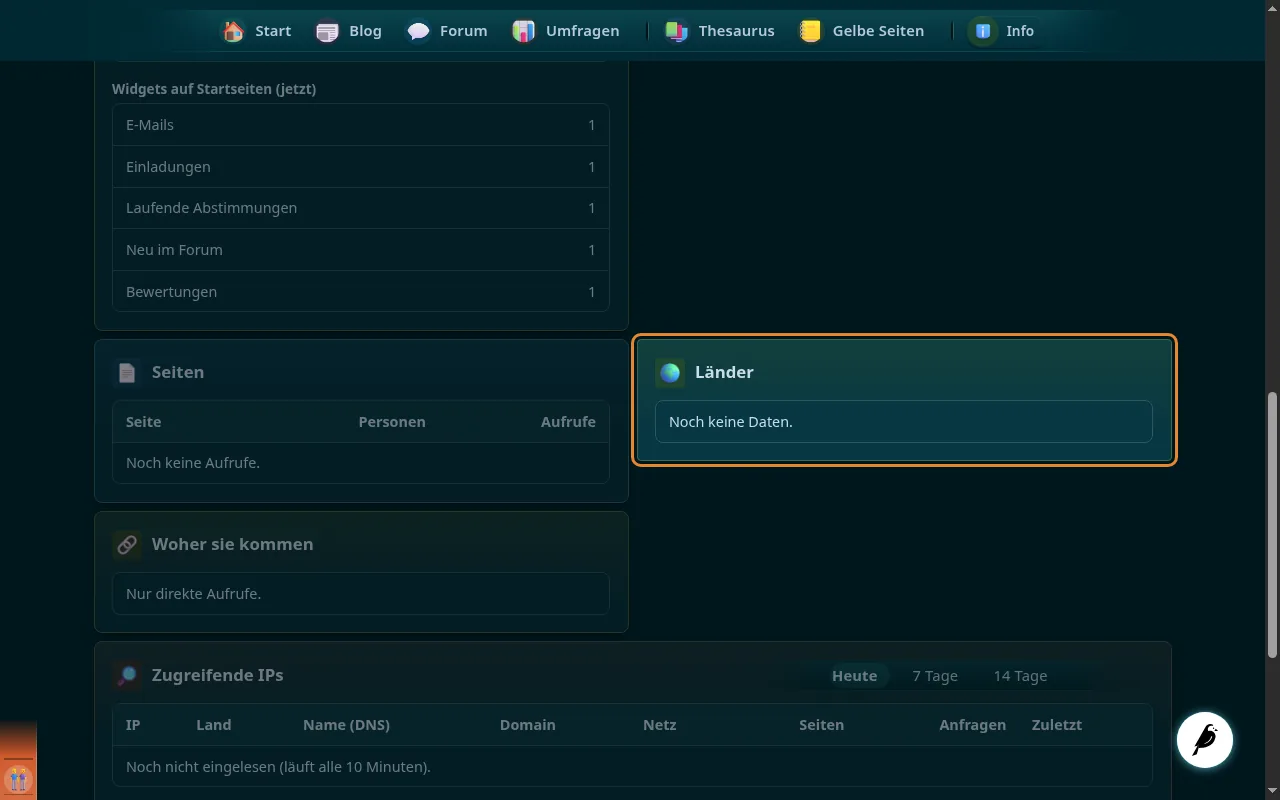1280x800 pixels.
Task: Click the Aufrufe column header
Action: click(568, 422)
